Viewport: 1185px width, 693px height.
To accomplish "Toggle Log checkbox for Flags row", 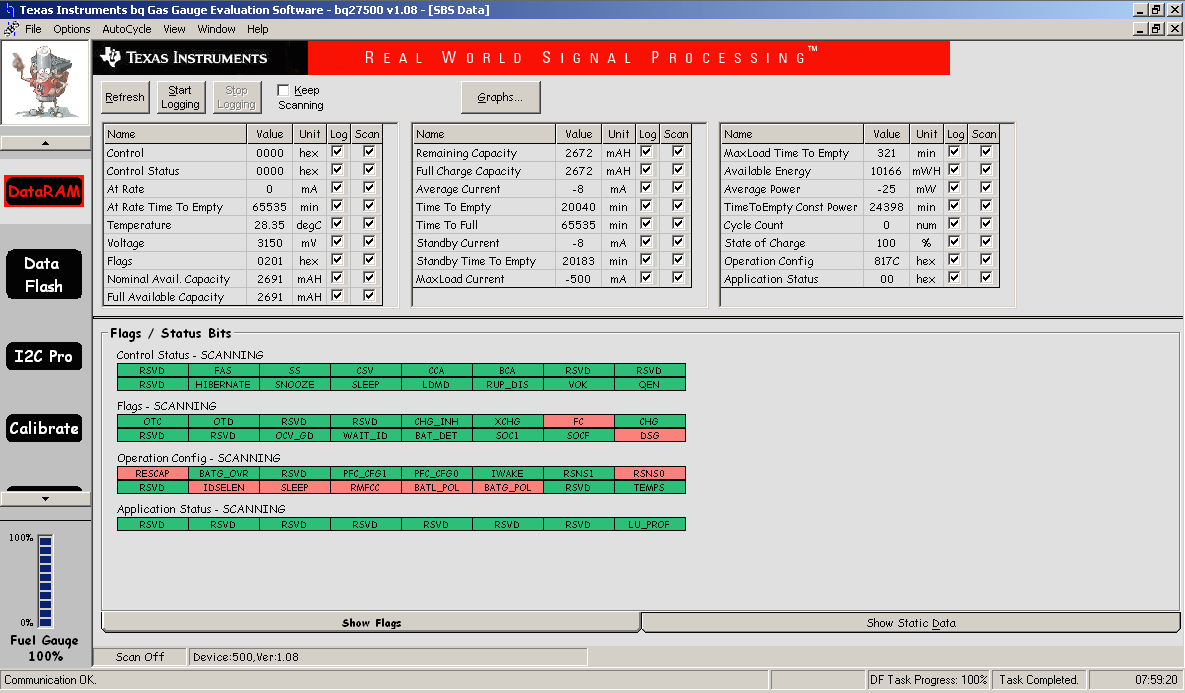I will click(337, 260).
